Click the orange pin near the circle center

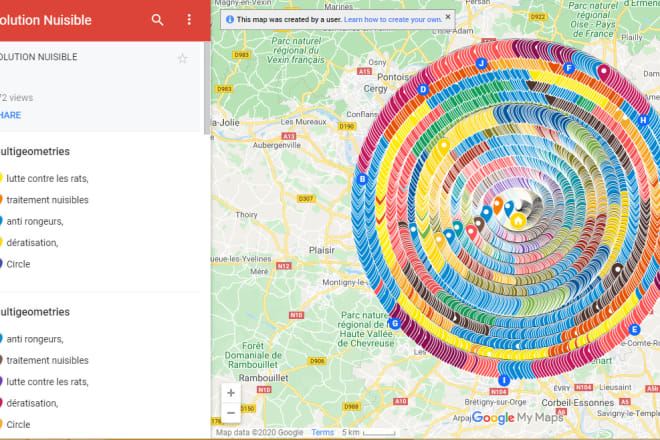pos(498,205)
